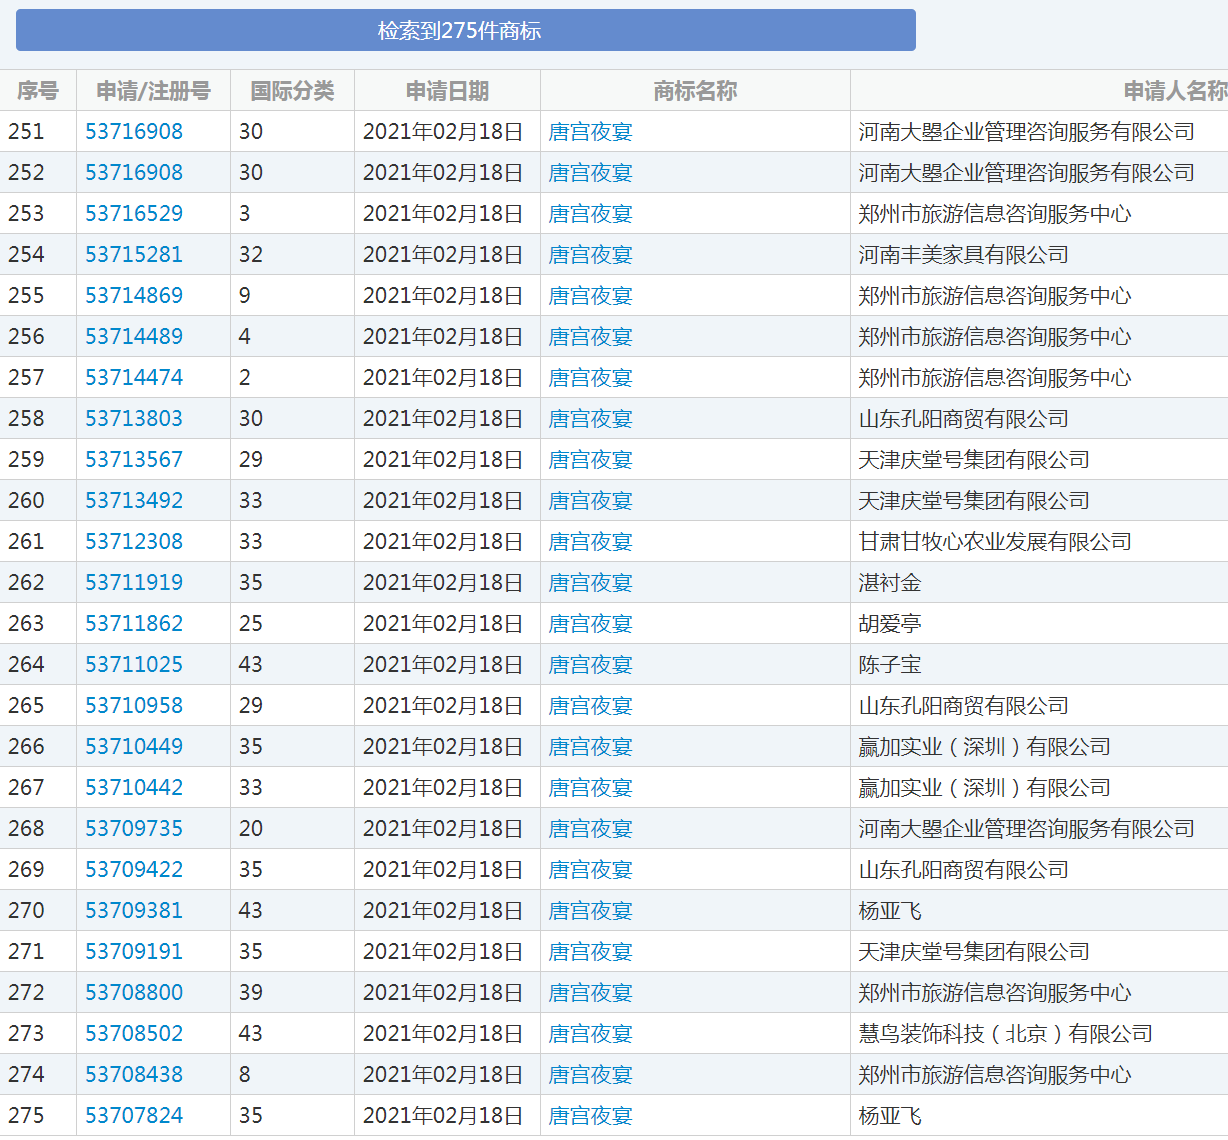Select applicant 郑州市旅游信息咨询服务中心 in row 253

[995, 213]
